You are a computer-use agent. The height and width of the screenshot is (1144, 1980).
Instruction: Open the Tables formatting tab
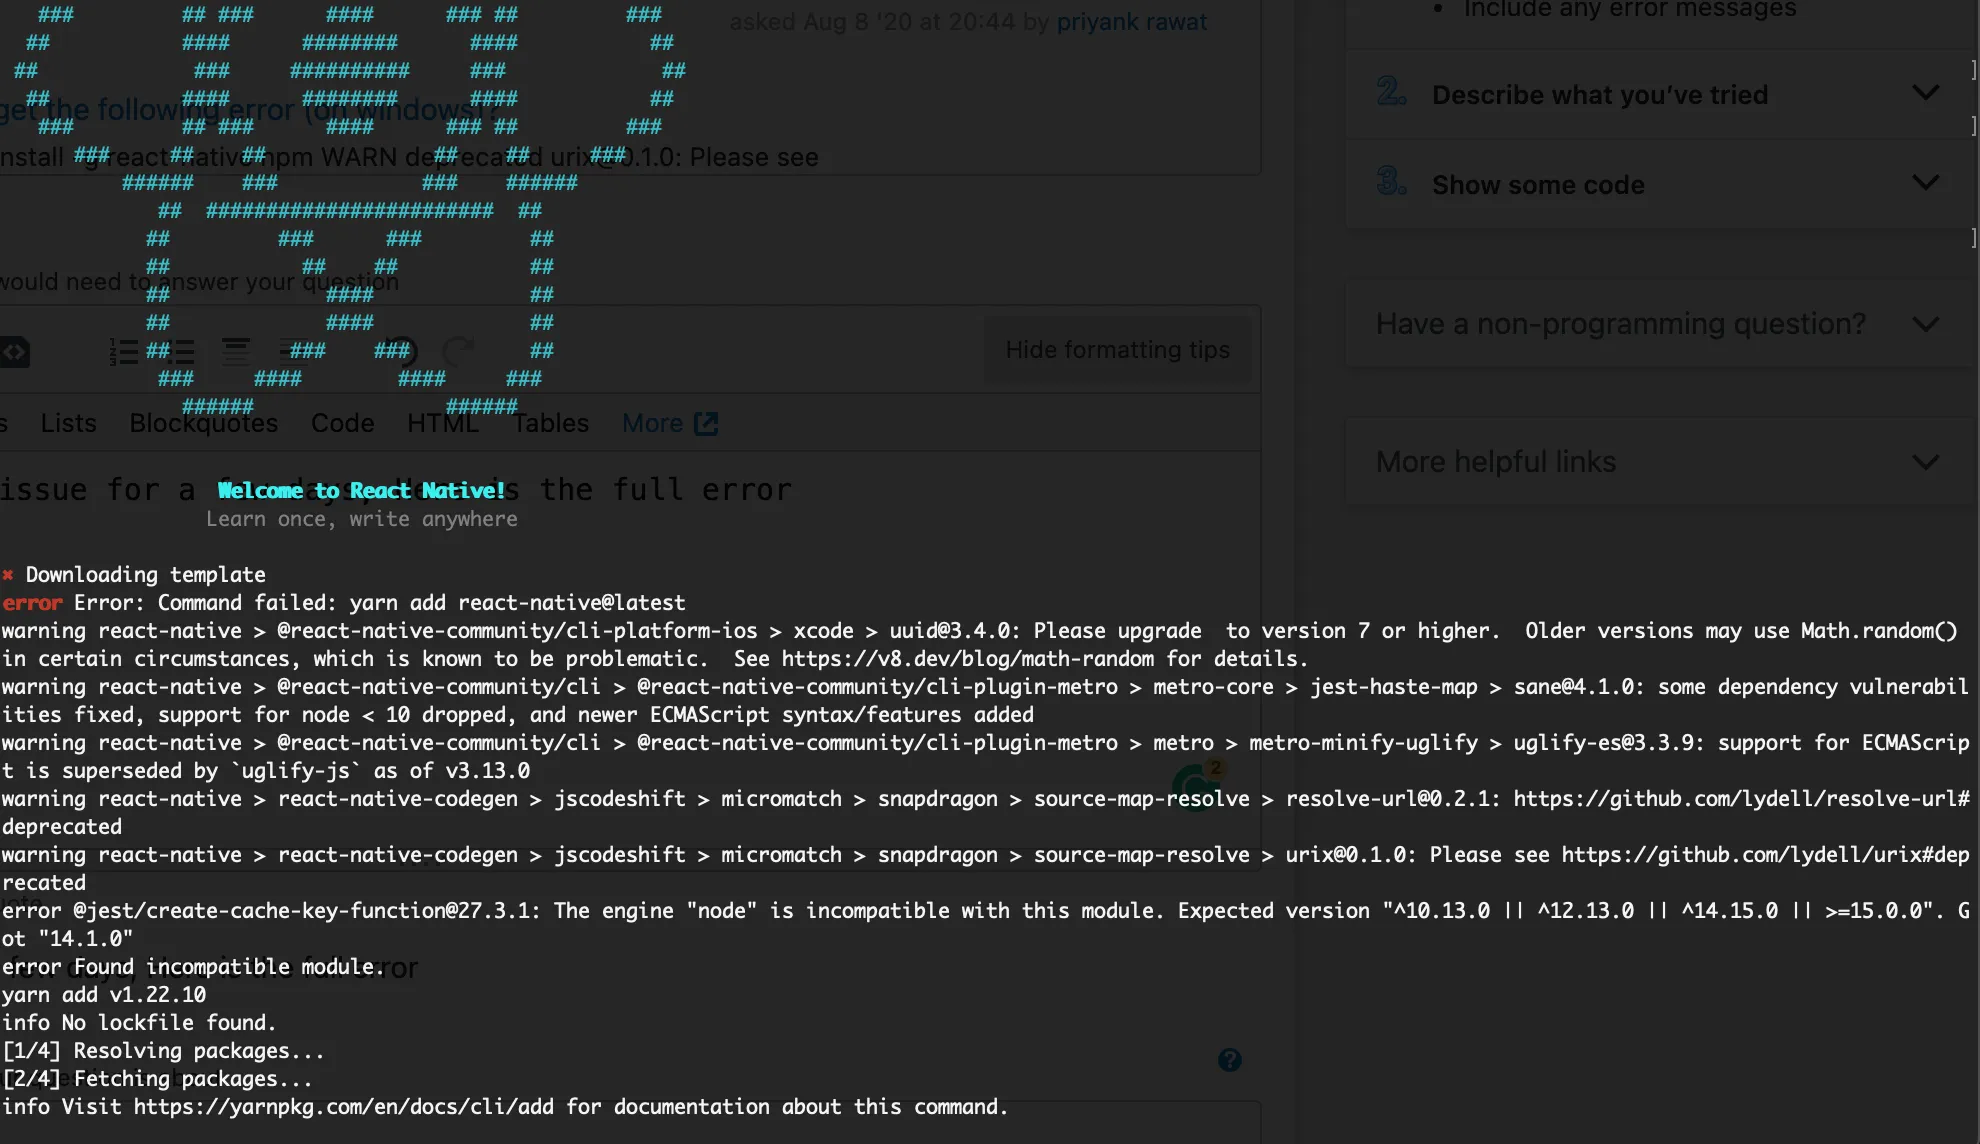[x=550, y=423]
